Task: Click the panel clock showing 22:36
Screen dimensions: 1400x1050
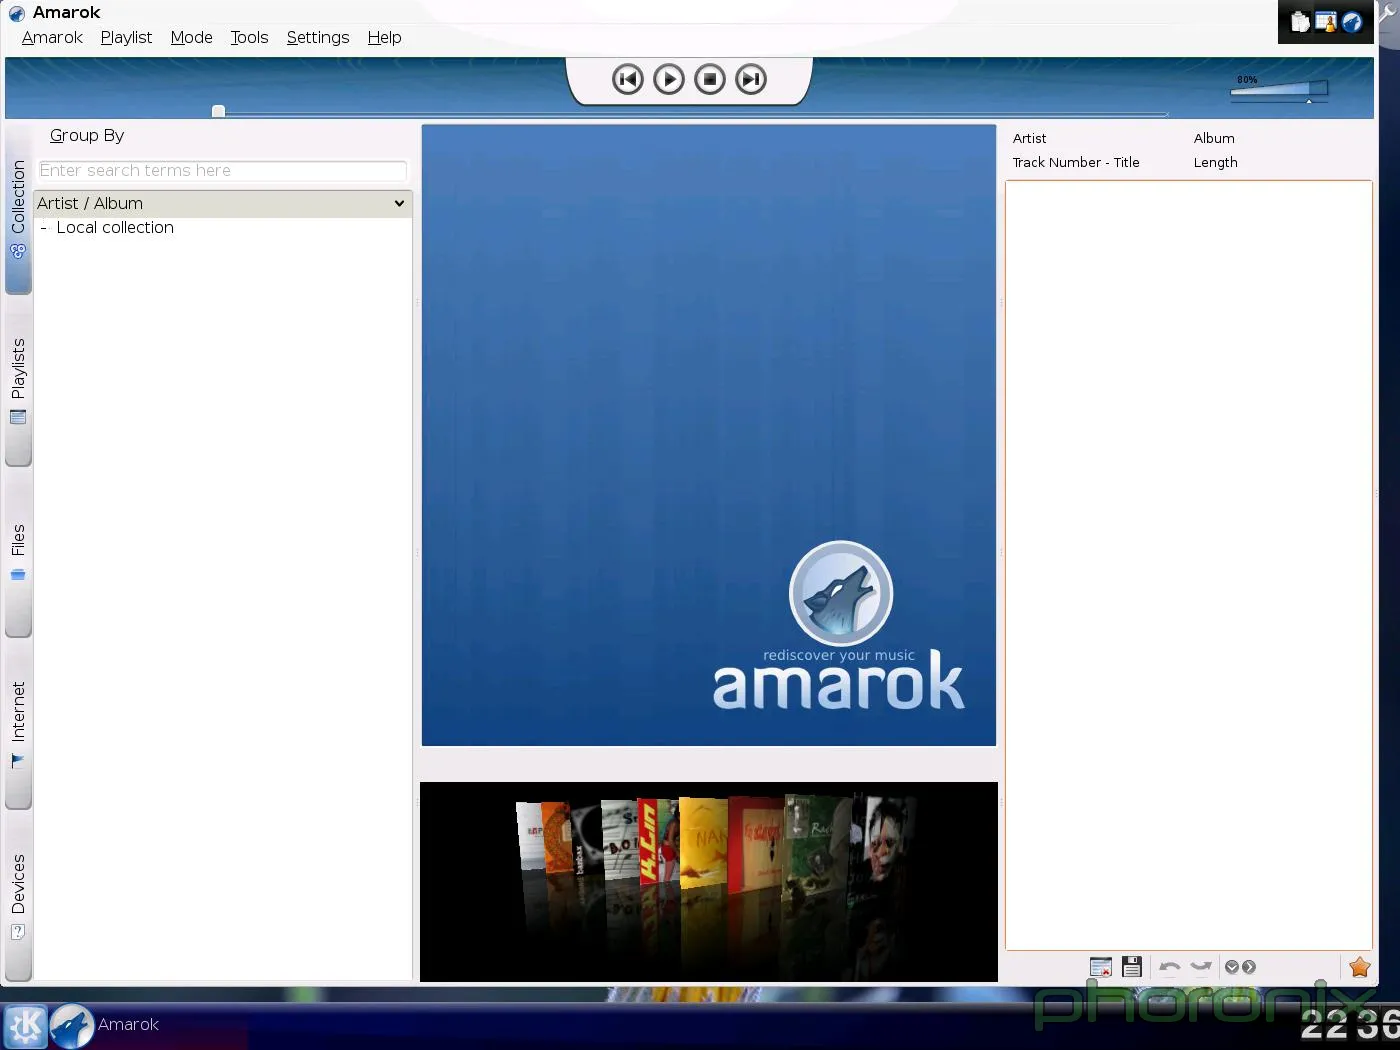Action: (x=1349, y=1025)
